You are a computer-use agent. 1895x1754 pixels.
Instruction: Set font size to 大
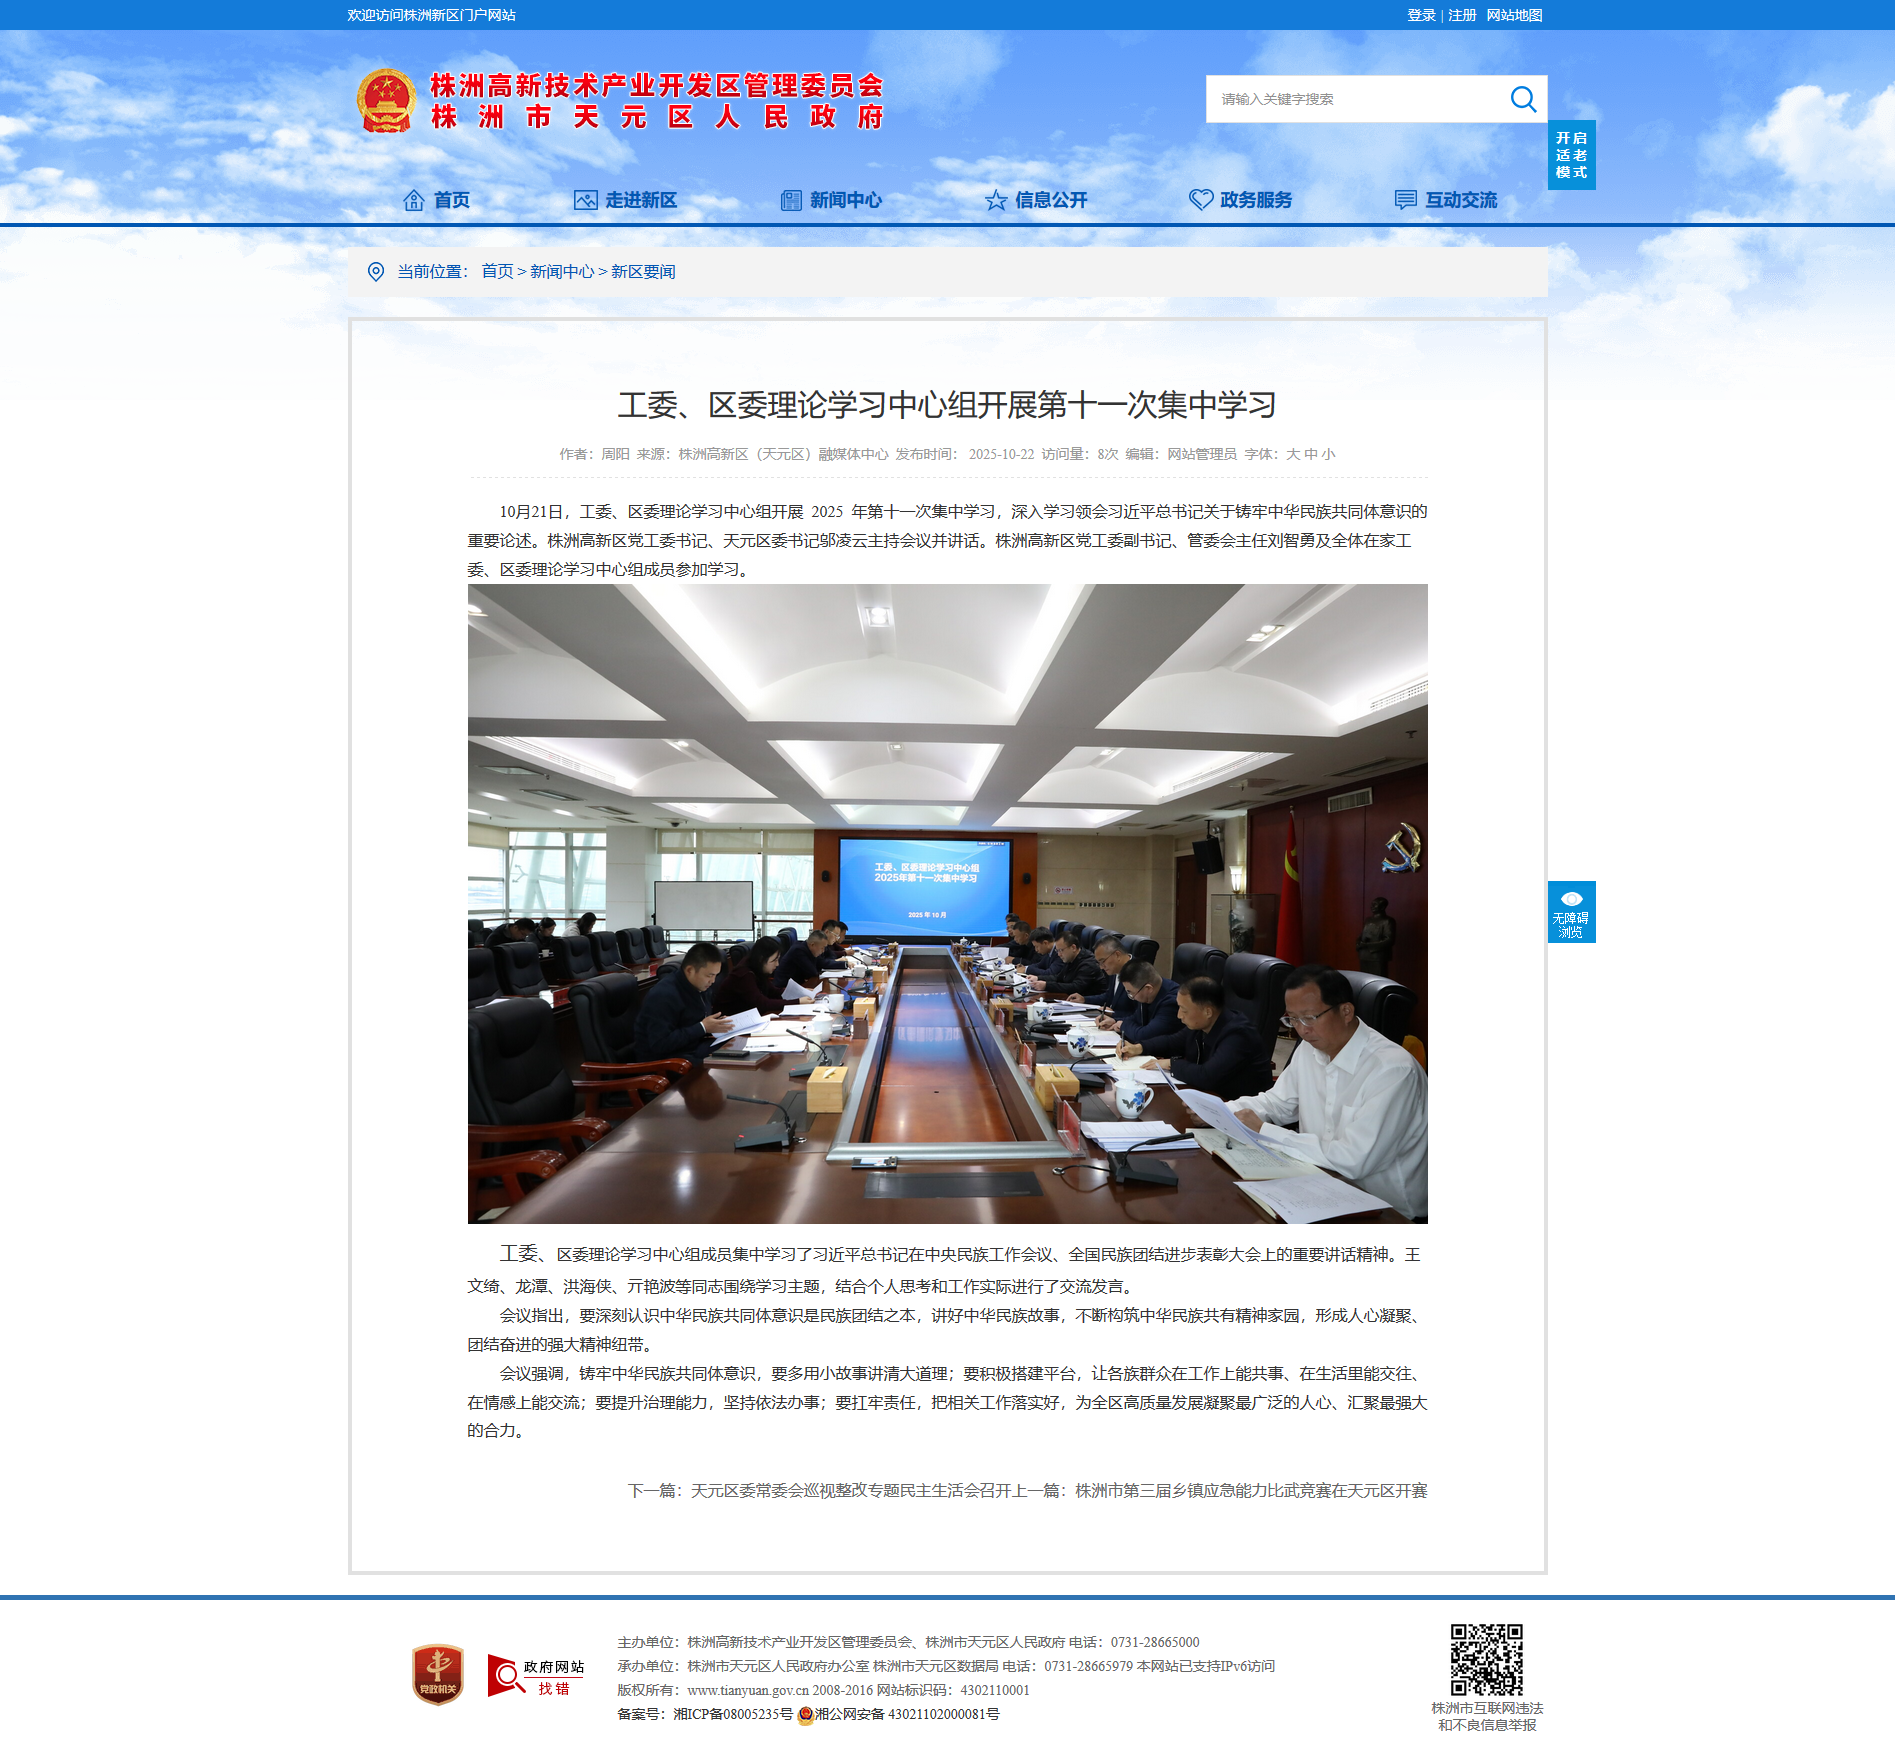coord(1293,454)
